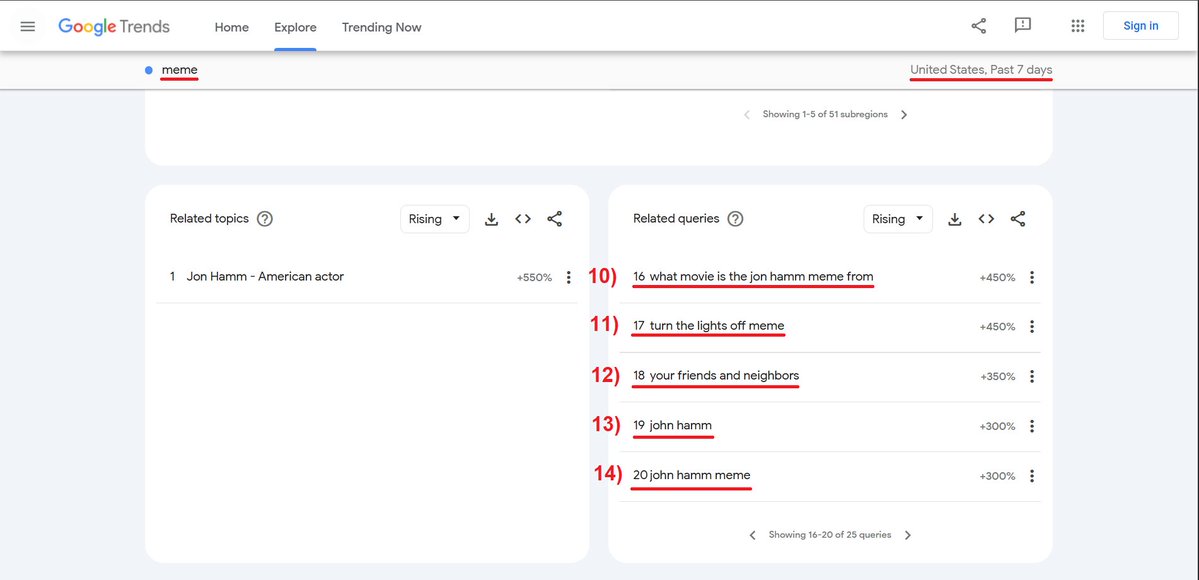
Task: Go to previous page of subregions
Action: pyautogui.click(x=746, y=115)
